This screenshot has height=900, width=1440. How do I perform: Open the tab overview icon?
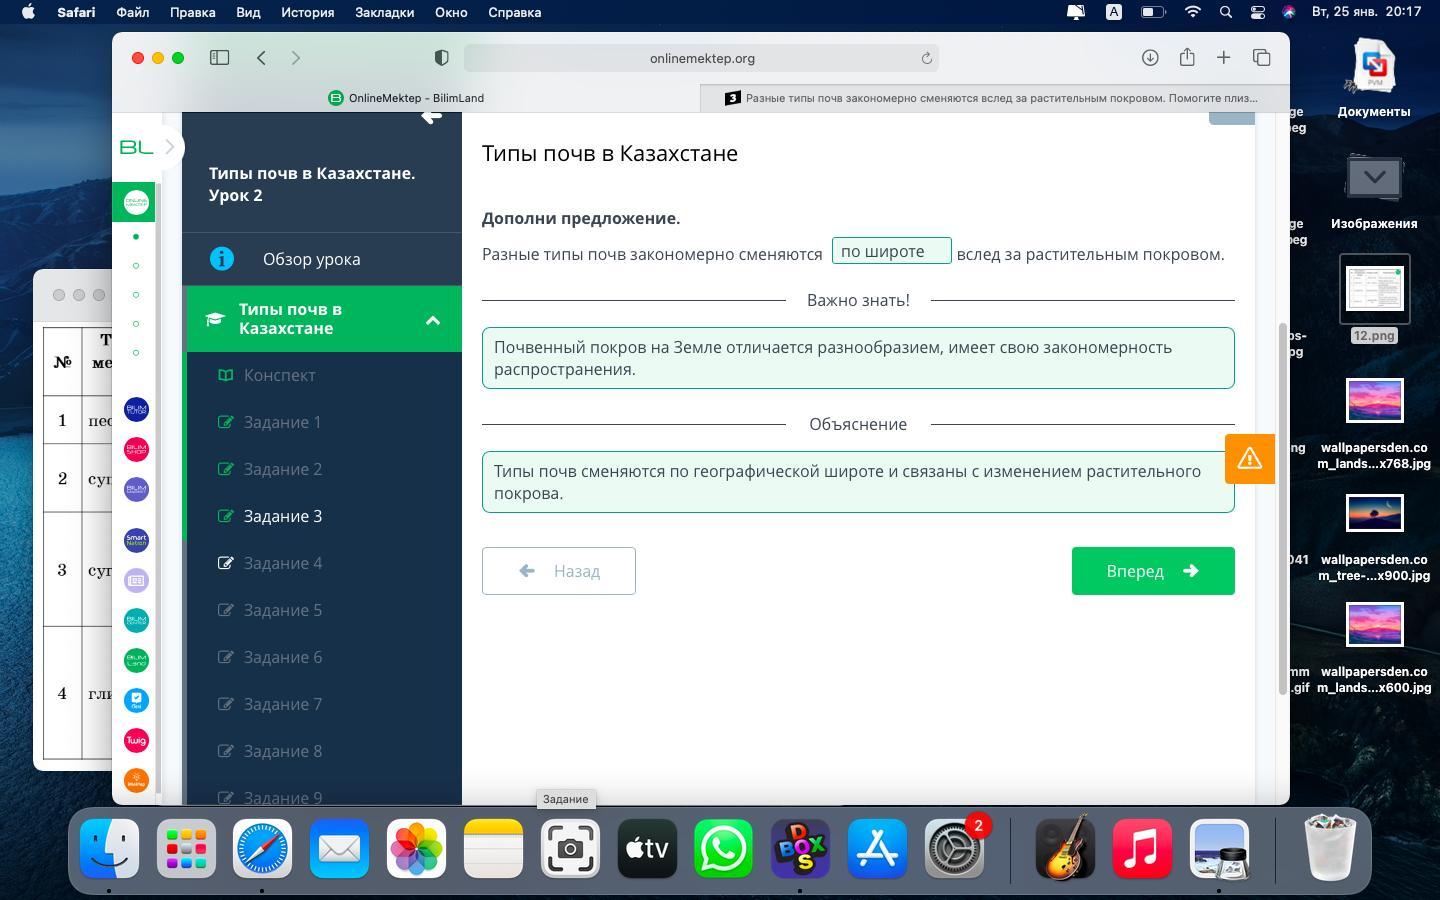pos(1261,58)
